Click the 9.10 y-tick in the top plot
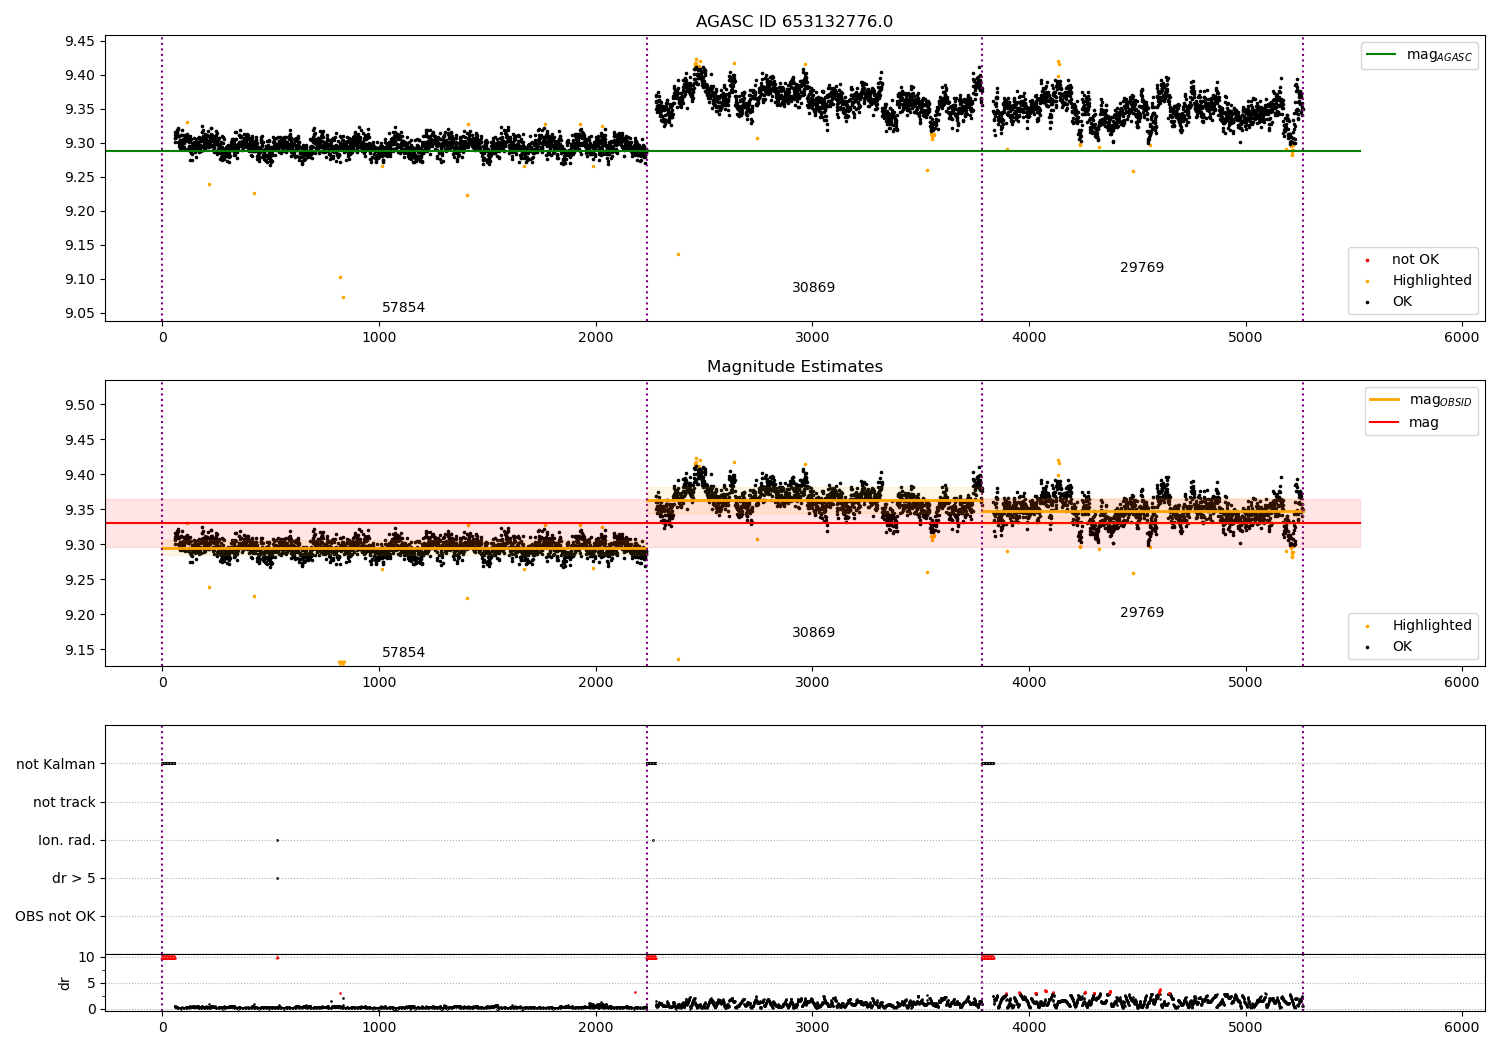The height and width of the screenshot is (1050, 1500). tap(81, 279)
